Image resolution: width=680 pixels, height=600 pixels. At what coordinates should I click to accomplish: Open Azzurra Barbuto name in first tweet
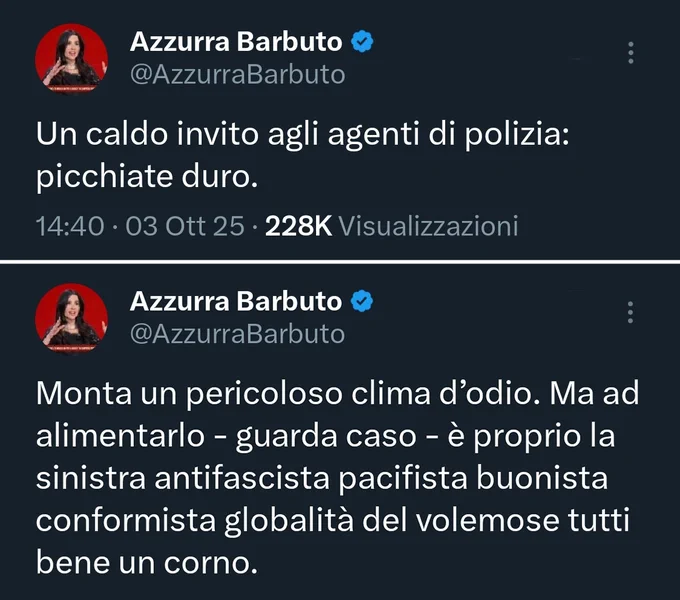236,42
